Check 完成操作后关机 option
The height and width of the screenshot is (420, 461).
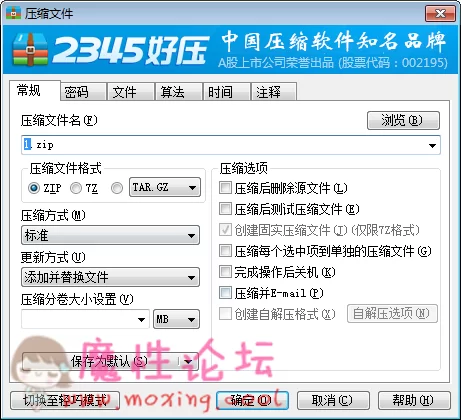pyautogui.click(x=225, y=272)
